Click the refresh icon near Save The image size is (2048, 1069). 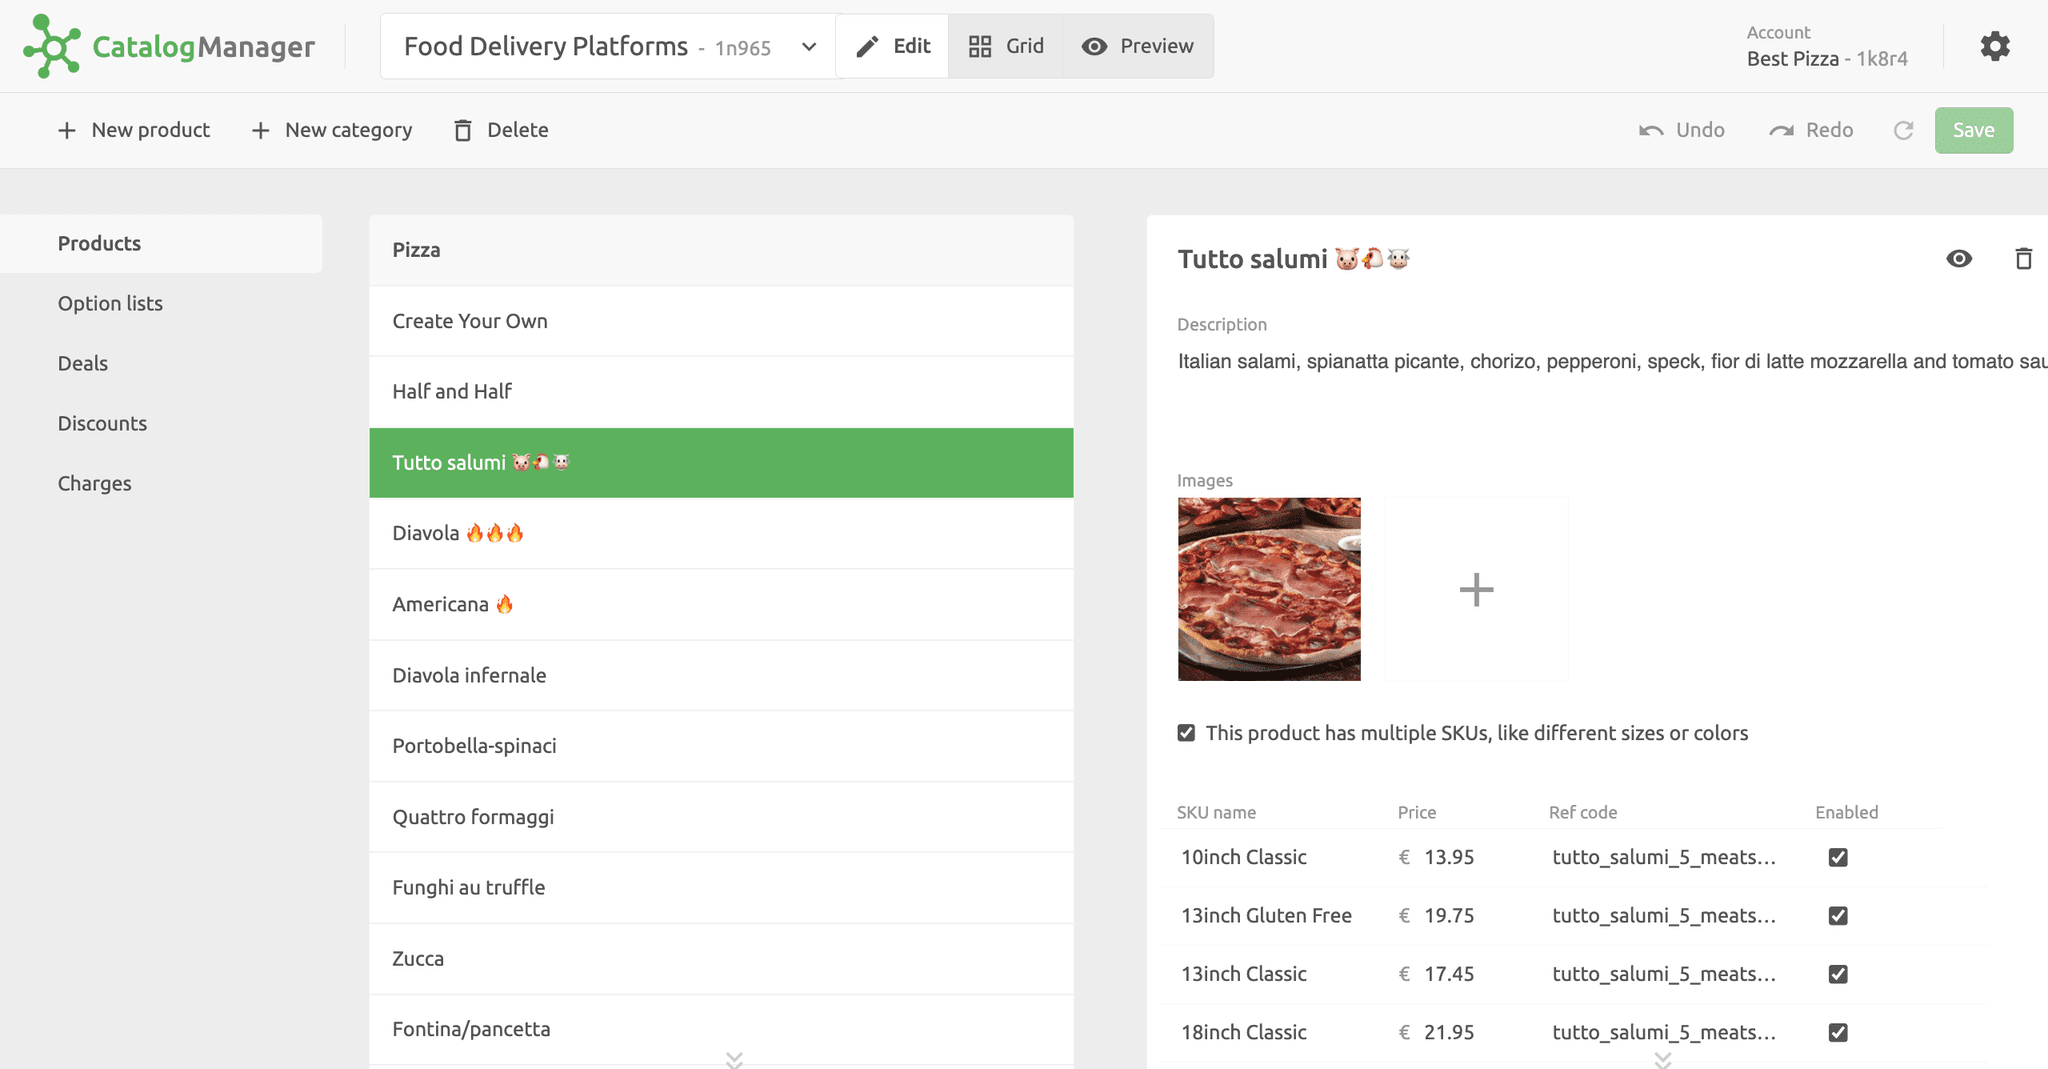pos(1904,130)
